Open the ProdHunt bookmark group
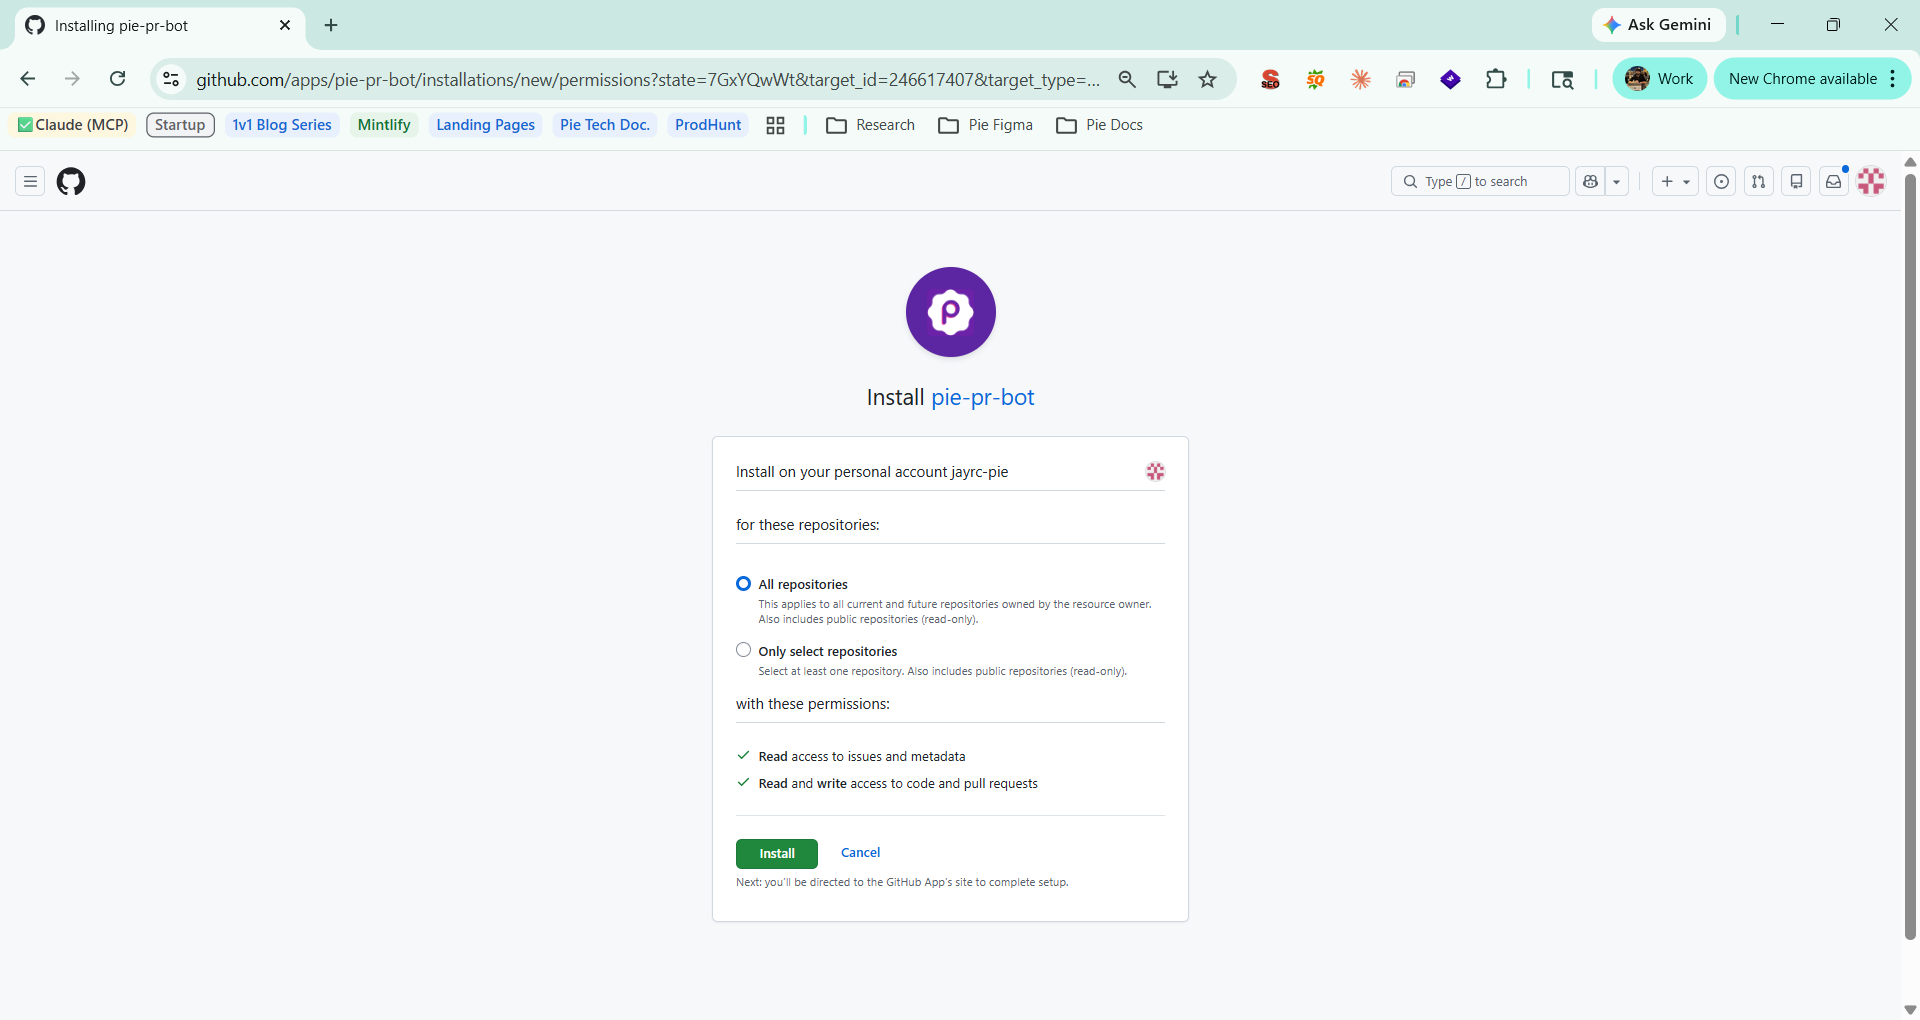 (708, 125)
